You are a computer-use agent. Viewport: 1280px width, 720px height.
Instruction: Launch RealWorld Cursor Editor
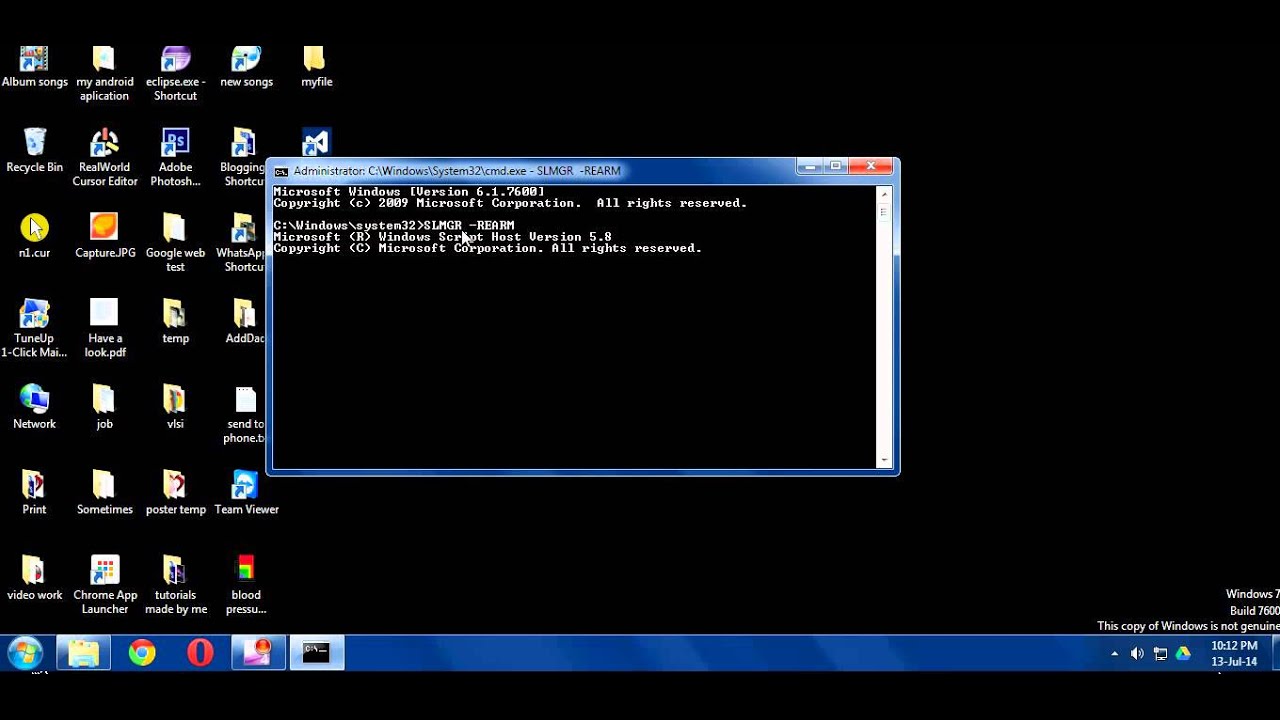(x=104, y=159)
